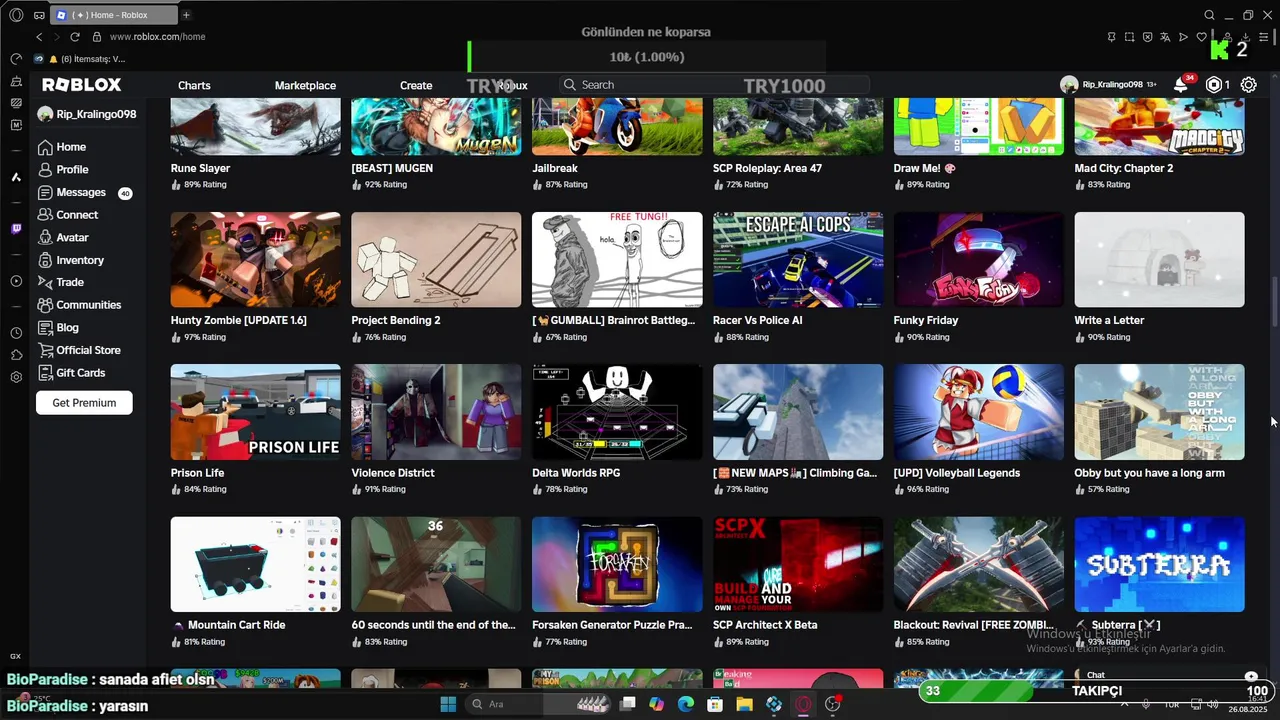Open the Rip_Kralingo098 profile in the header
Viewport: 1280px width, 720px height.
pyautogui.click(x=1108, y=85)
